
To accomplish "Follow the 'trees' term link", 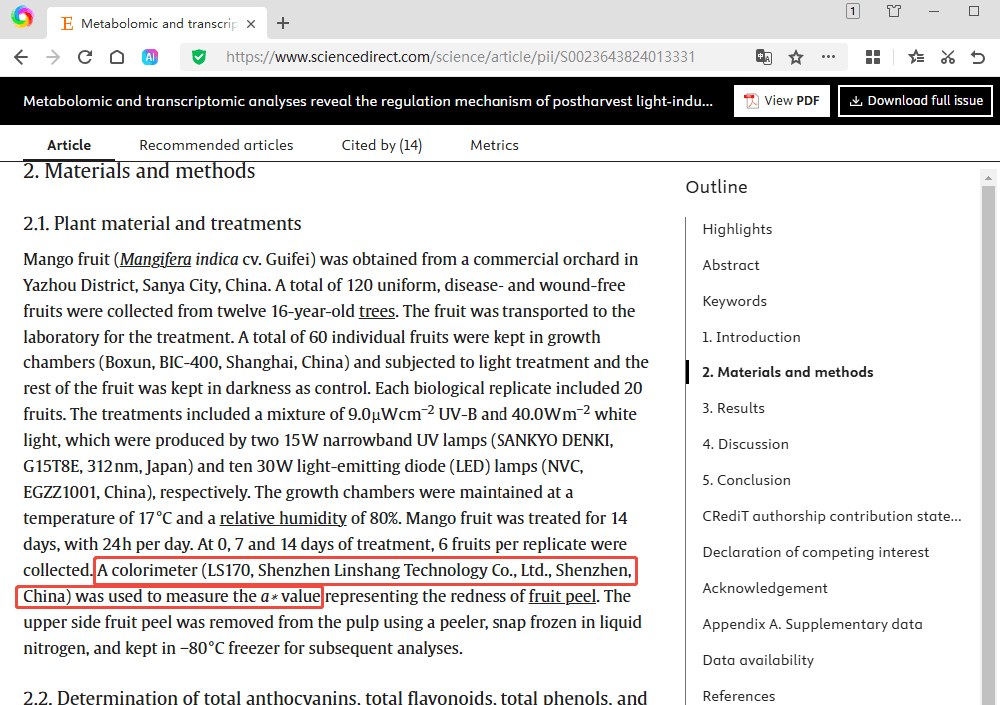I will (377, 311).
